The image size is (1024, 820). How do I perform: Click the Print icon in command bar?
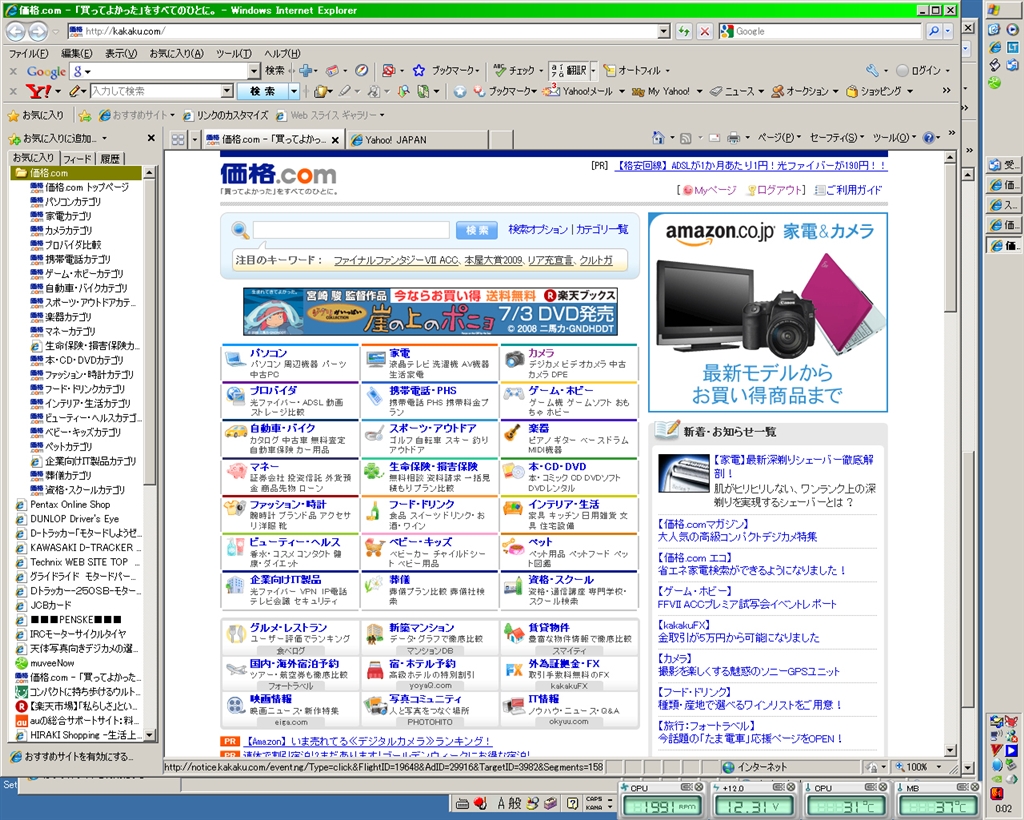(734, 138)
